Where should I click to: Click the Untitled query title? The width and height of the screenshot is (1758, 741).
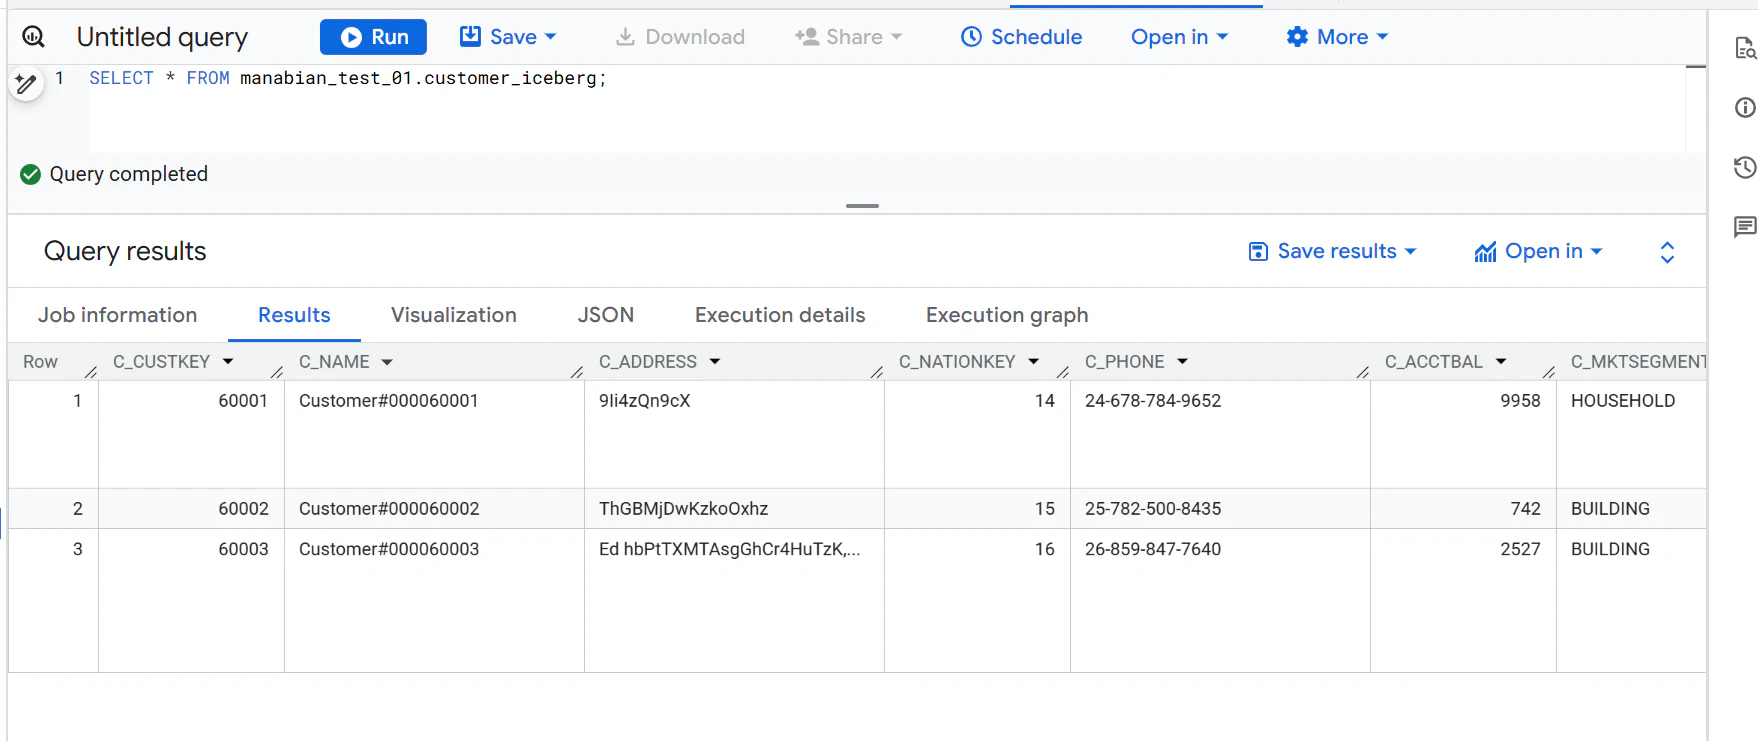point(162,37)
